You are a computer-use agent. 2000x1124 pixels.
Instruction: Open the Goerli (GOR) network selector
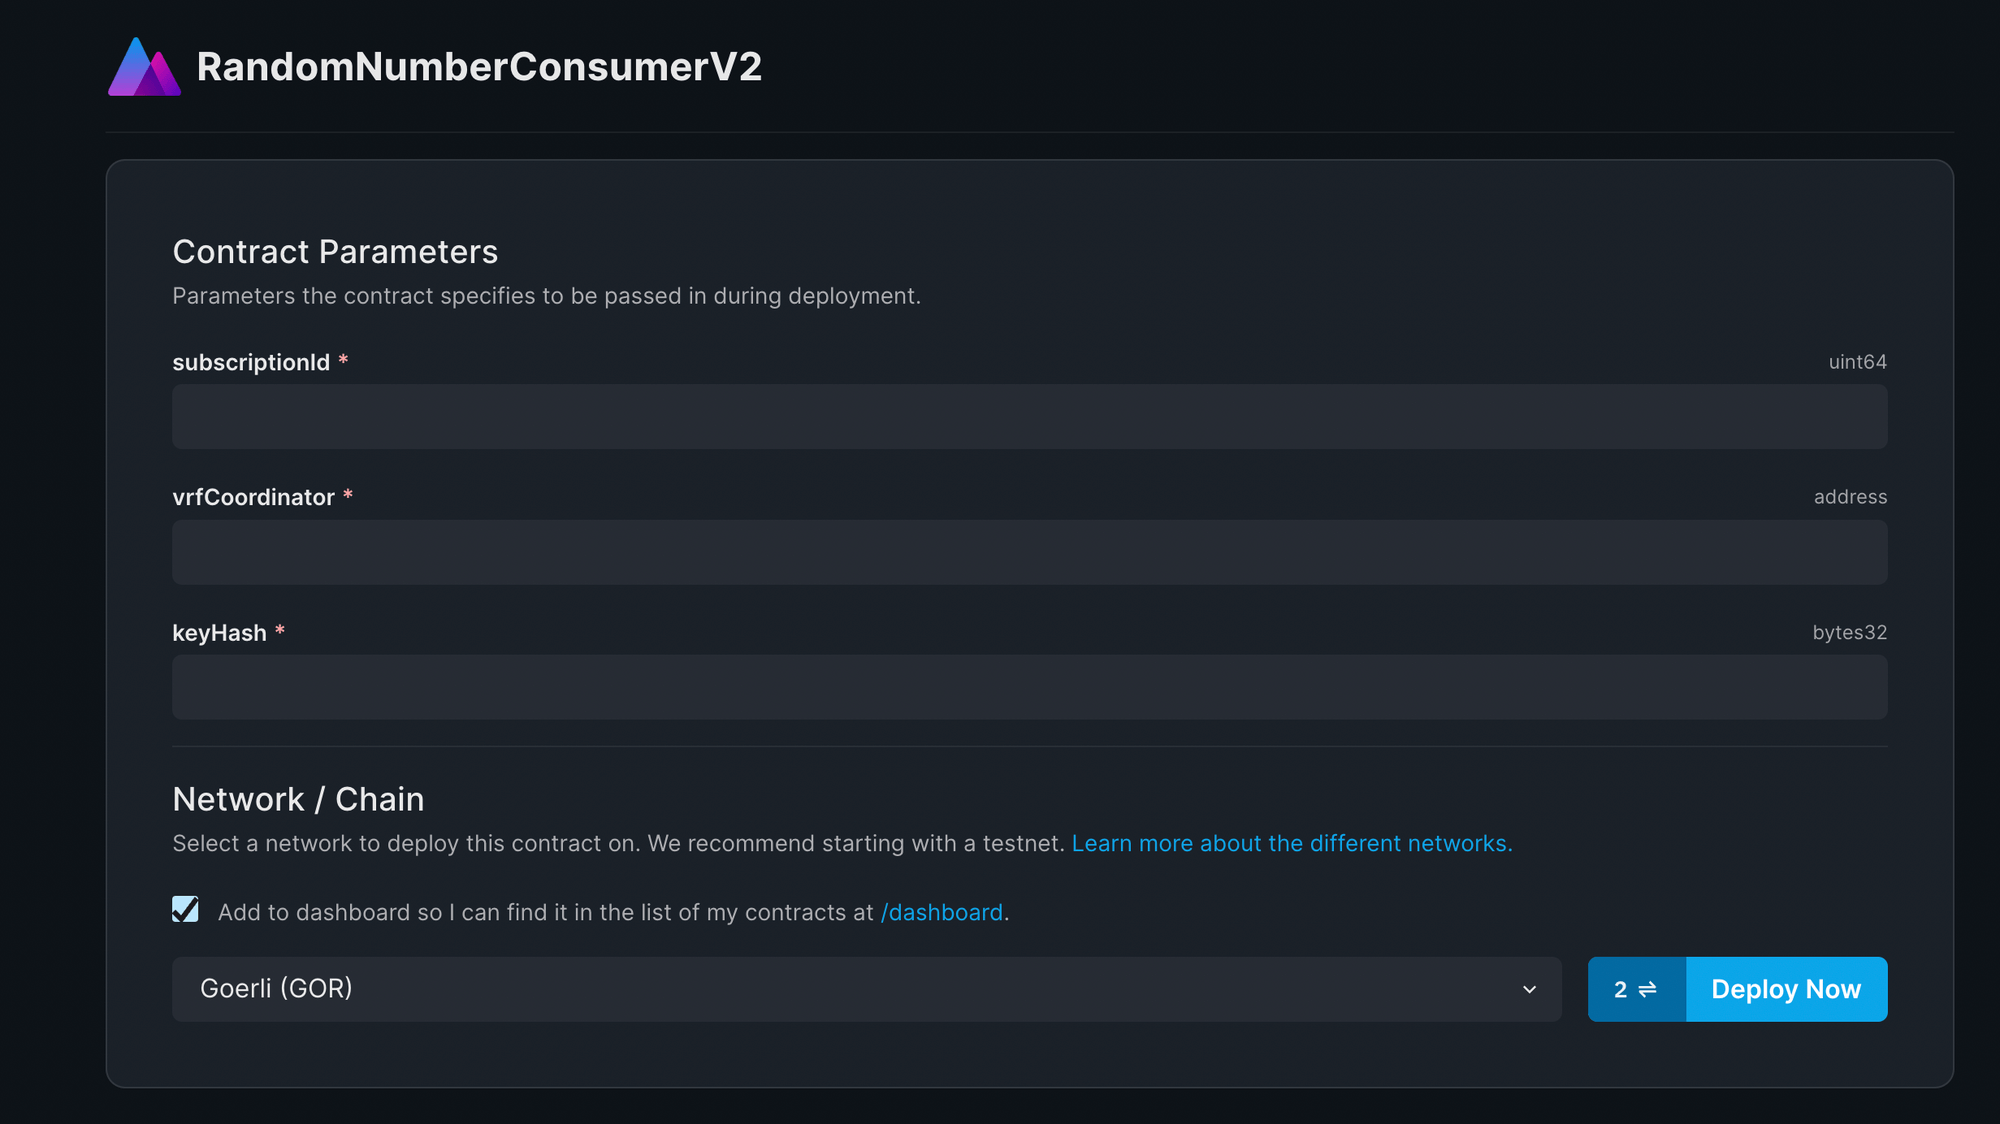click(x=866, y=989)
